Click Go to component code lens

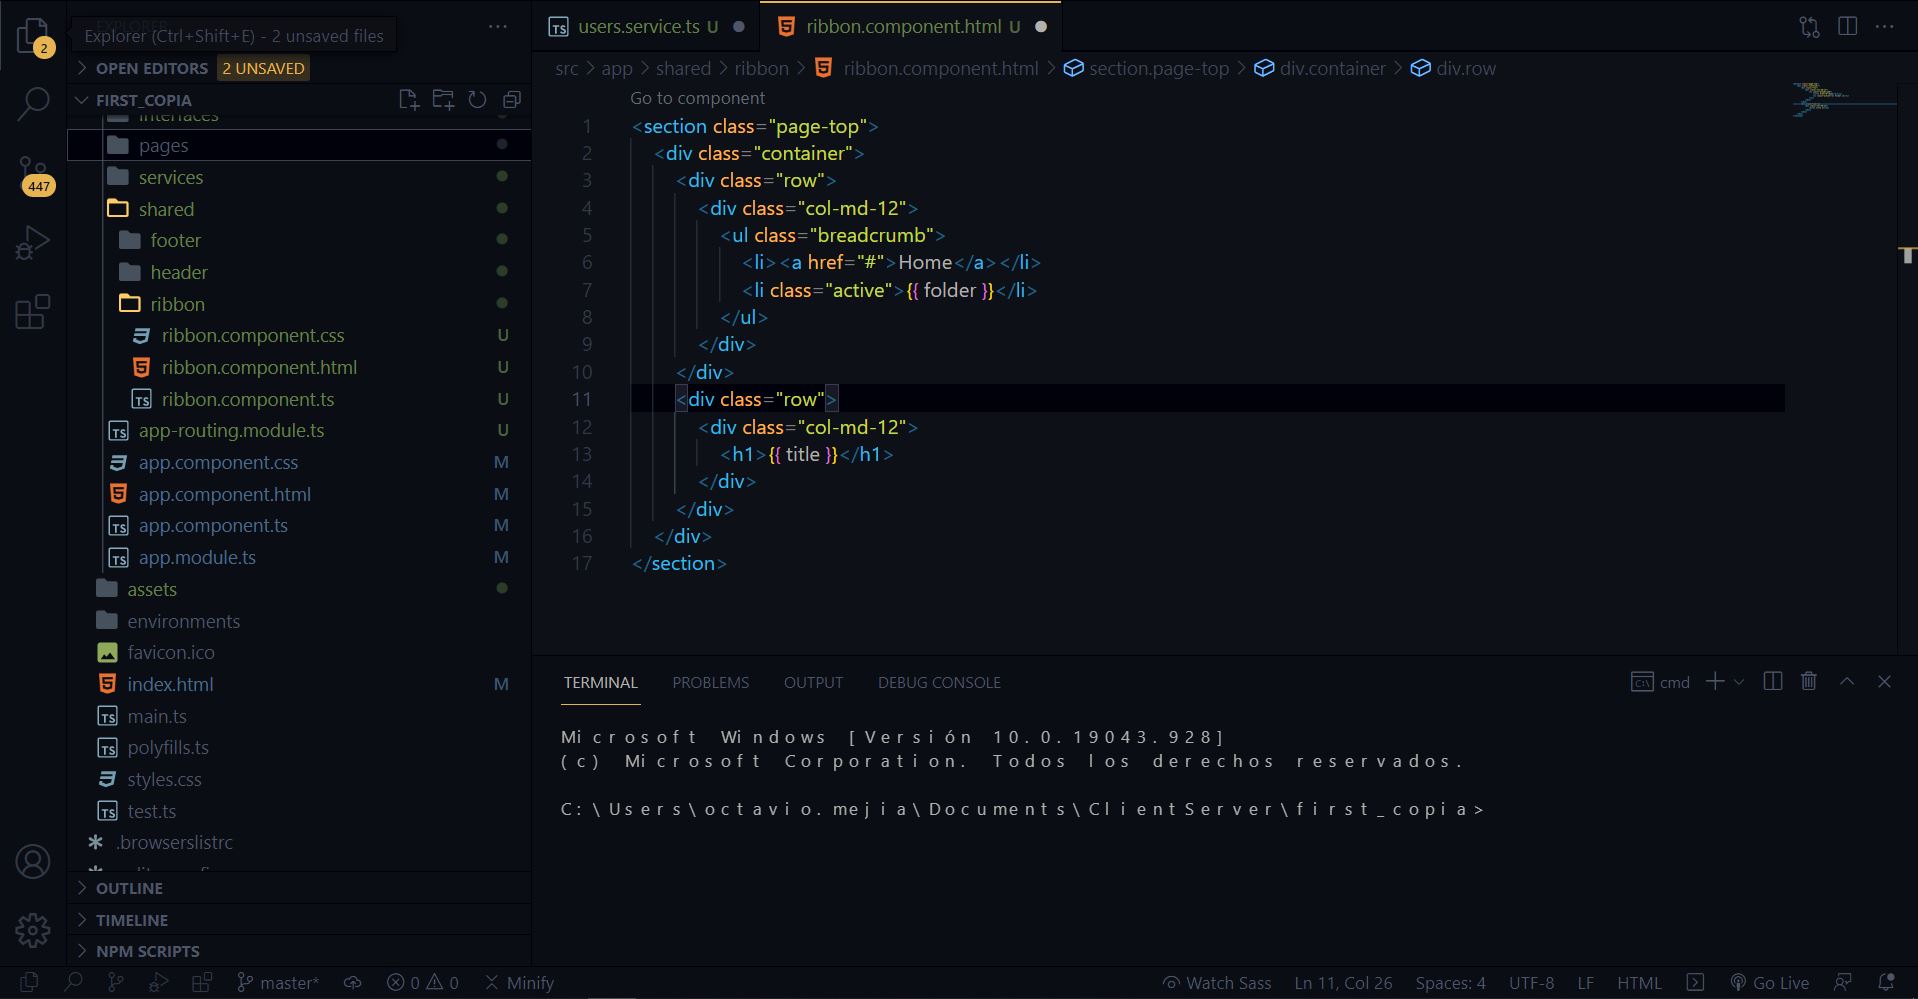click(x=697, y=98)
